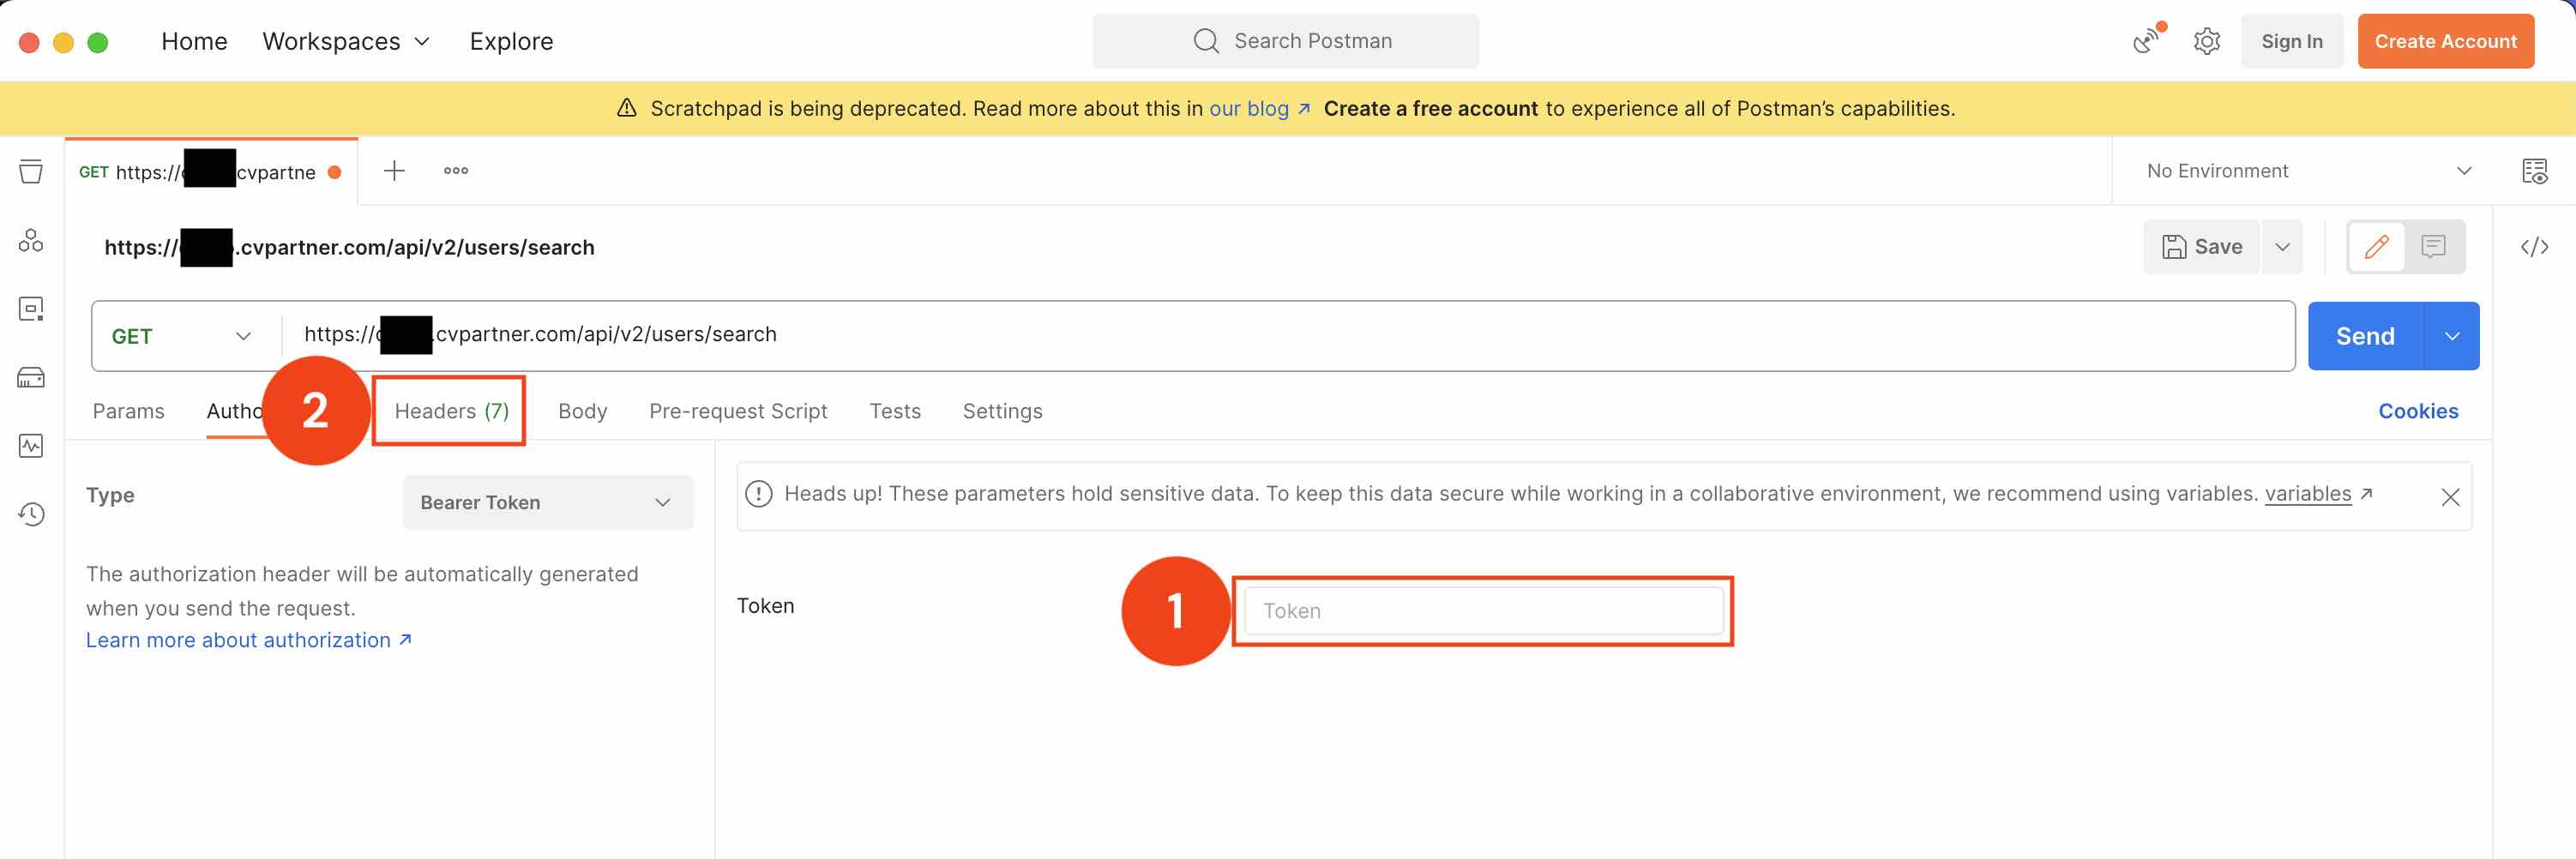The width and height of the screenshot is (2576, 859).
Task: Click the Search Postman box
Action: tap(1285, 41)
